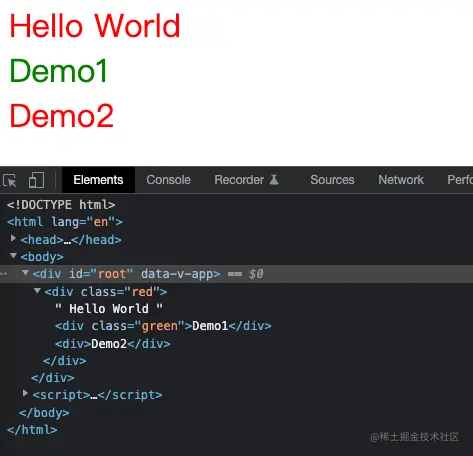Open the Recorder tab
Viewport: 473px width, 456px height.
246,180
